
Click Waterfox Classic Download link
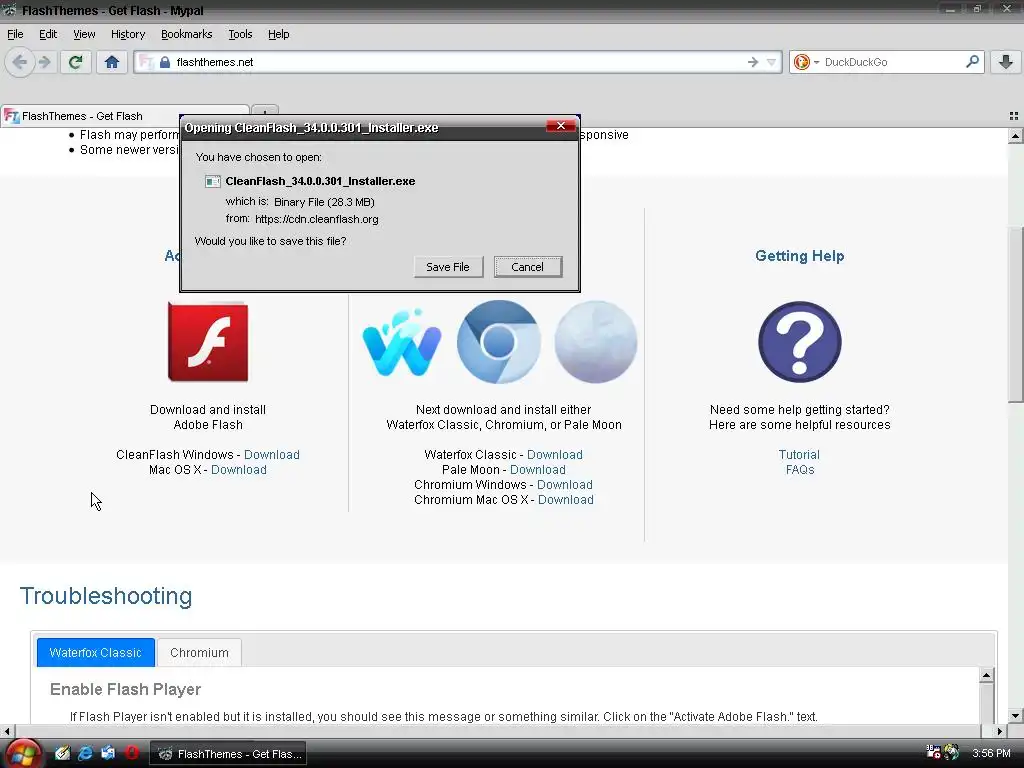tap(554, 455)
